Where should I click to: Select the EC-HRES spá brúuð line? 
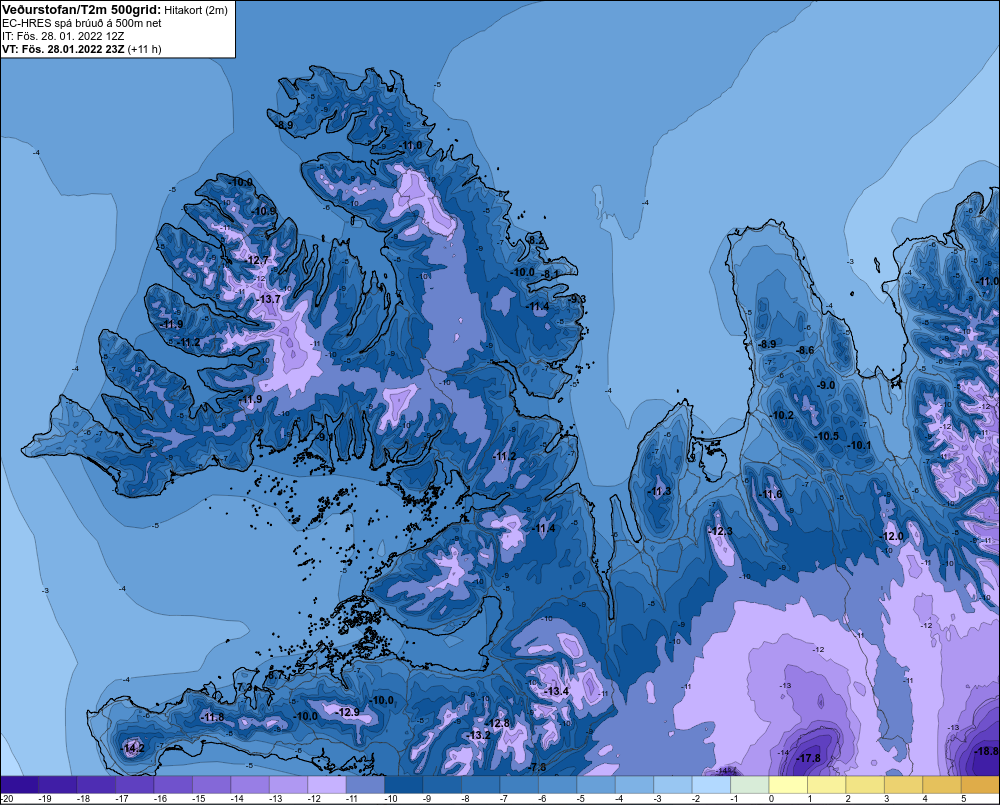82,23
